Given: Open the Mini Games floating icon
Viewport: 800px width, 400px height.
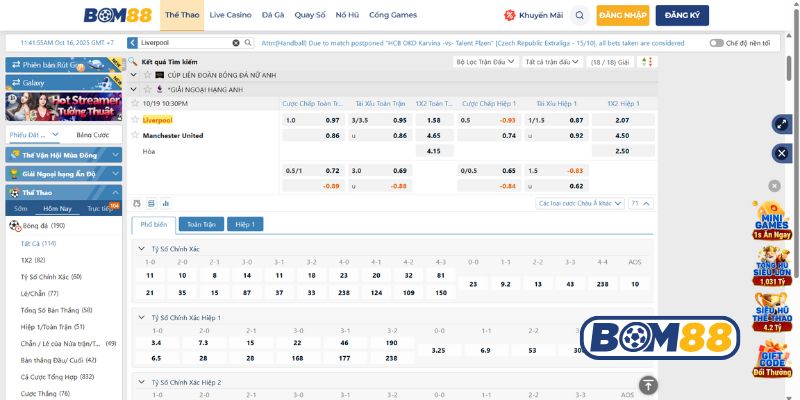Looking at the screenshot, I should click(772, 219).
